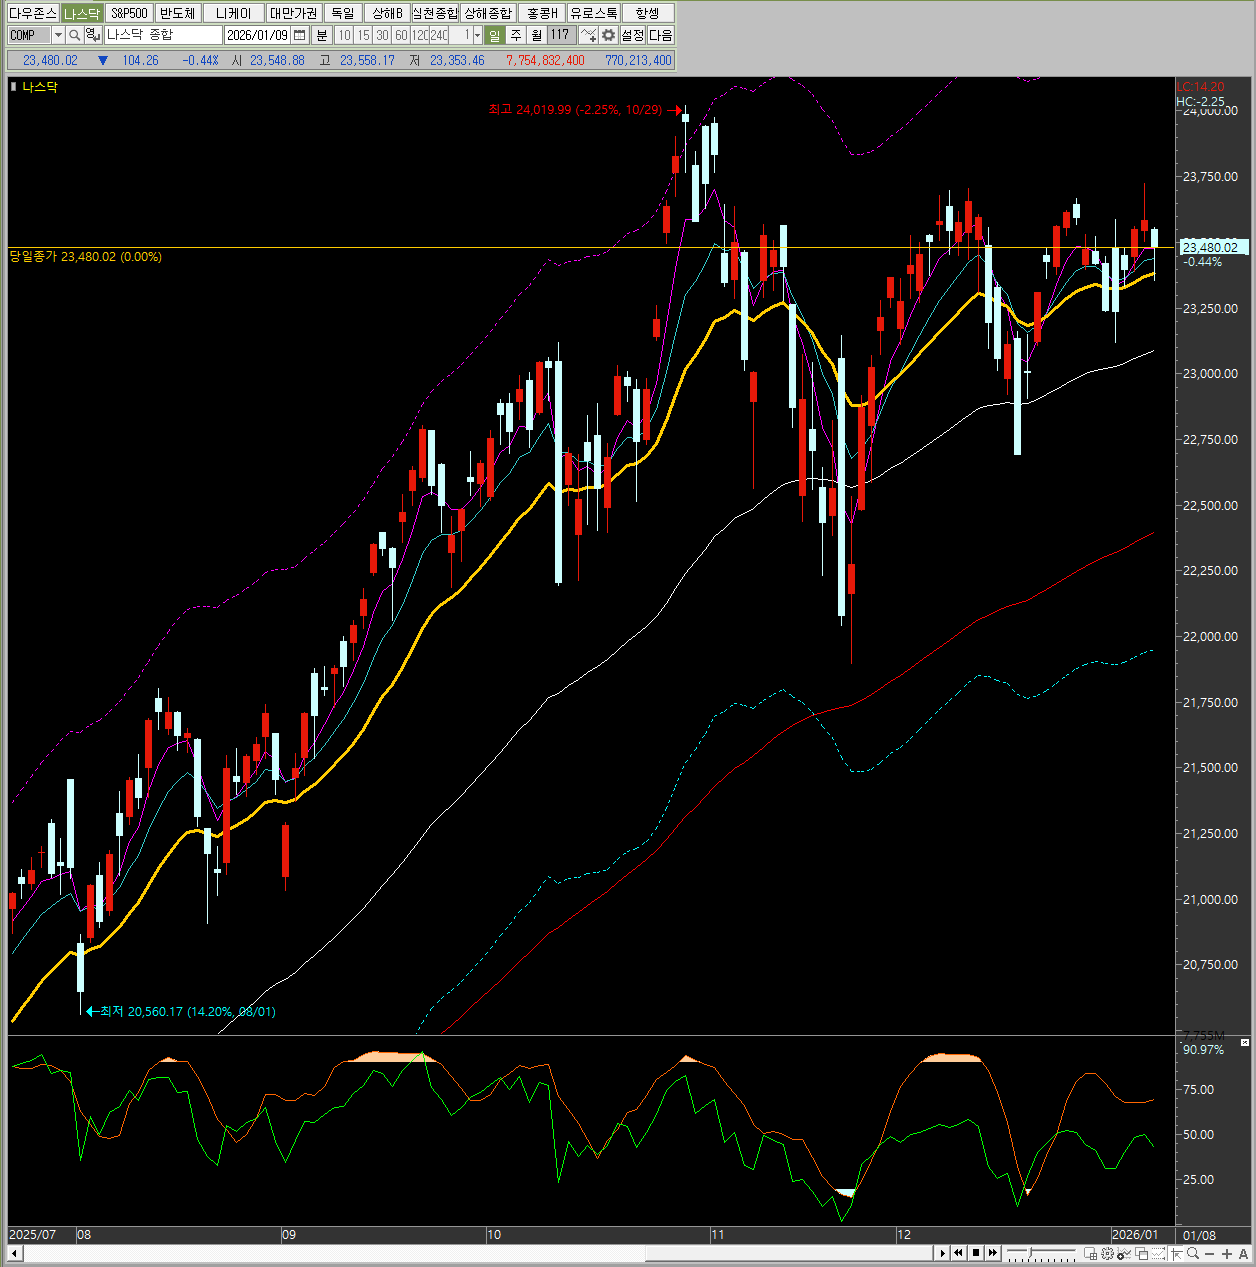Click the 설정 settings button

pyautogui.click(x=633, y=35)
